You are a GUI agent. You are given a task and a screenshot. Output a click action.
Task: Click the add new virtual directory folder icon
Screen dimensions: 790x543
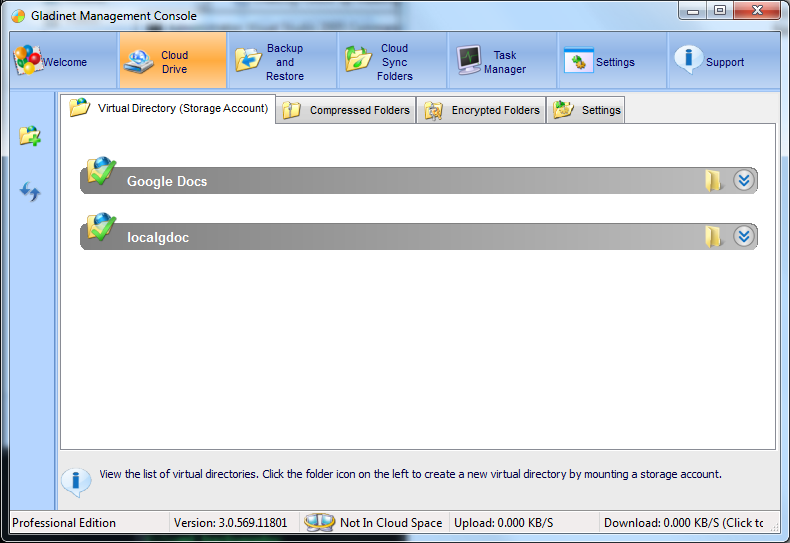pyautogui.click(x=30, y=136)
